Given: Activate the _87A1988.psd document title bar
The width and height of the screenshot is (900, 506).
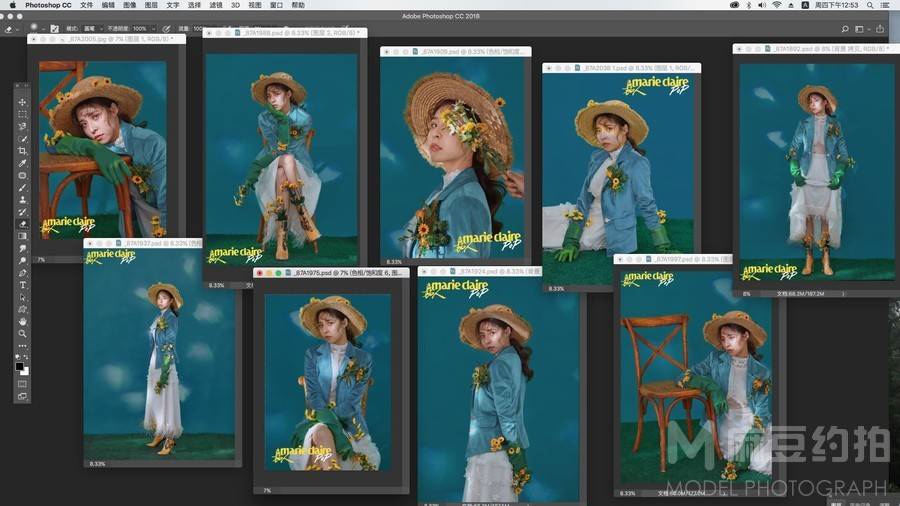Looking at the screenshot, I should 285,33.
